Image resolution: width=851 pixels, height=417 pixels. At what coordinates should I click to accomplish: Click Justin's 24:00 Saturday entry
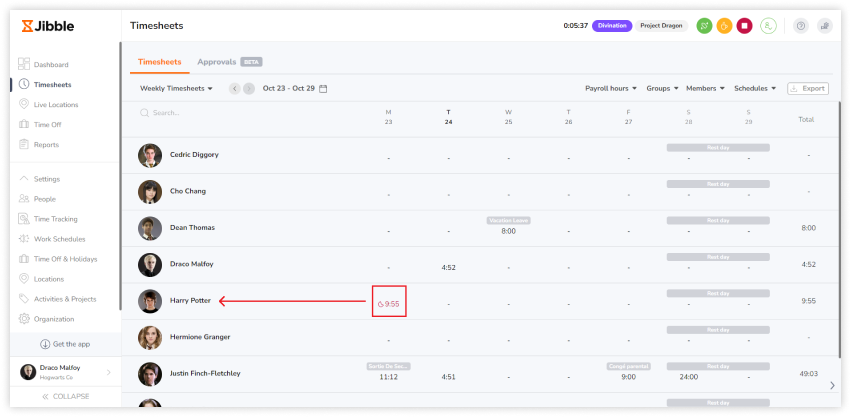(689, 377)
